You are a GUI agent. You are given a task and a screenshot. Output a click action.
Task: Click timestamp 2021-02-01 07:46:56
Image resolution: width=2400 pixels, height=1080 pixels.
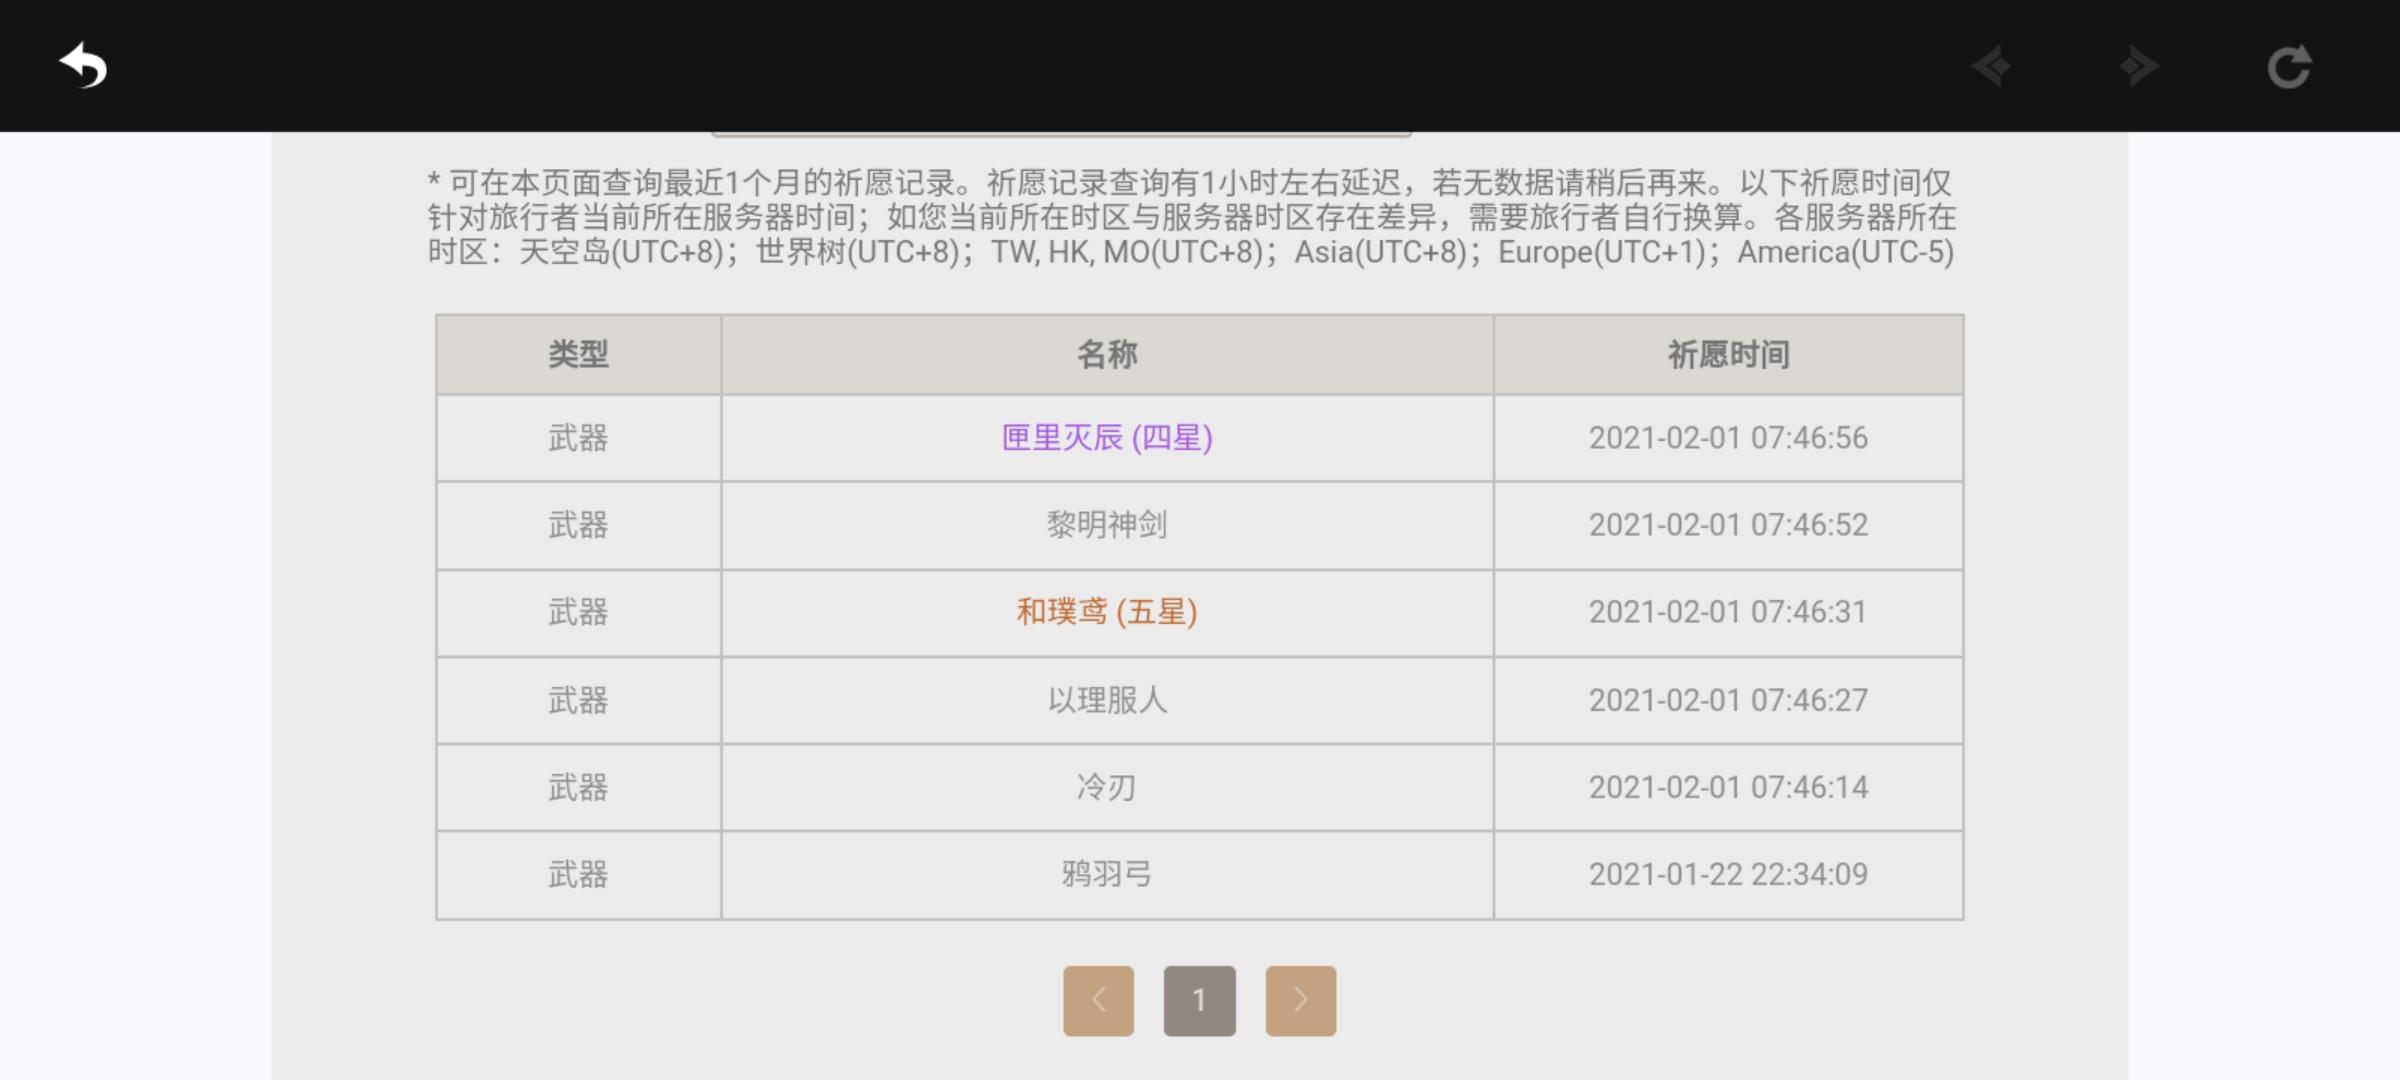pos(1728,438)
